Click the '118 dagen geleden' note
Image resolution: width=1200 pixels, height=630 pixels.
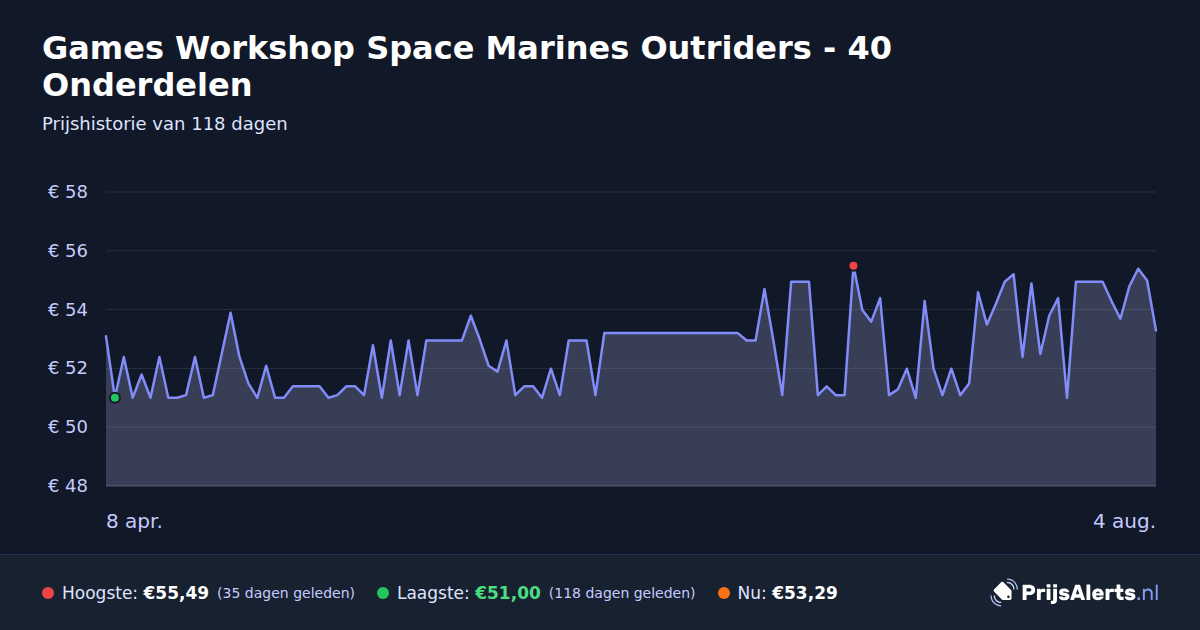tap(622, 593)
